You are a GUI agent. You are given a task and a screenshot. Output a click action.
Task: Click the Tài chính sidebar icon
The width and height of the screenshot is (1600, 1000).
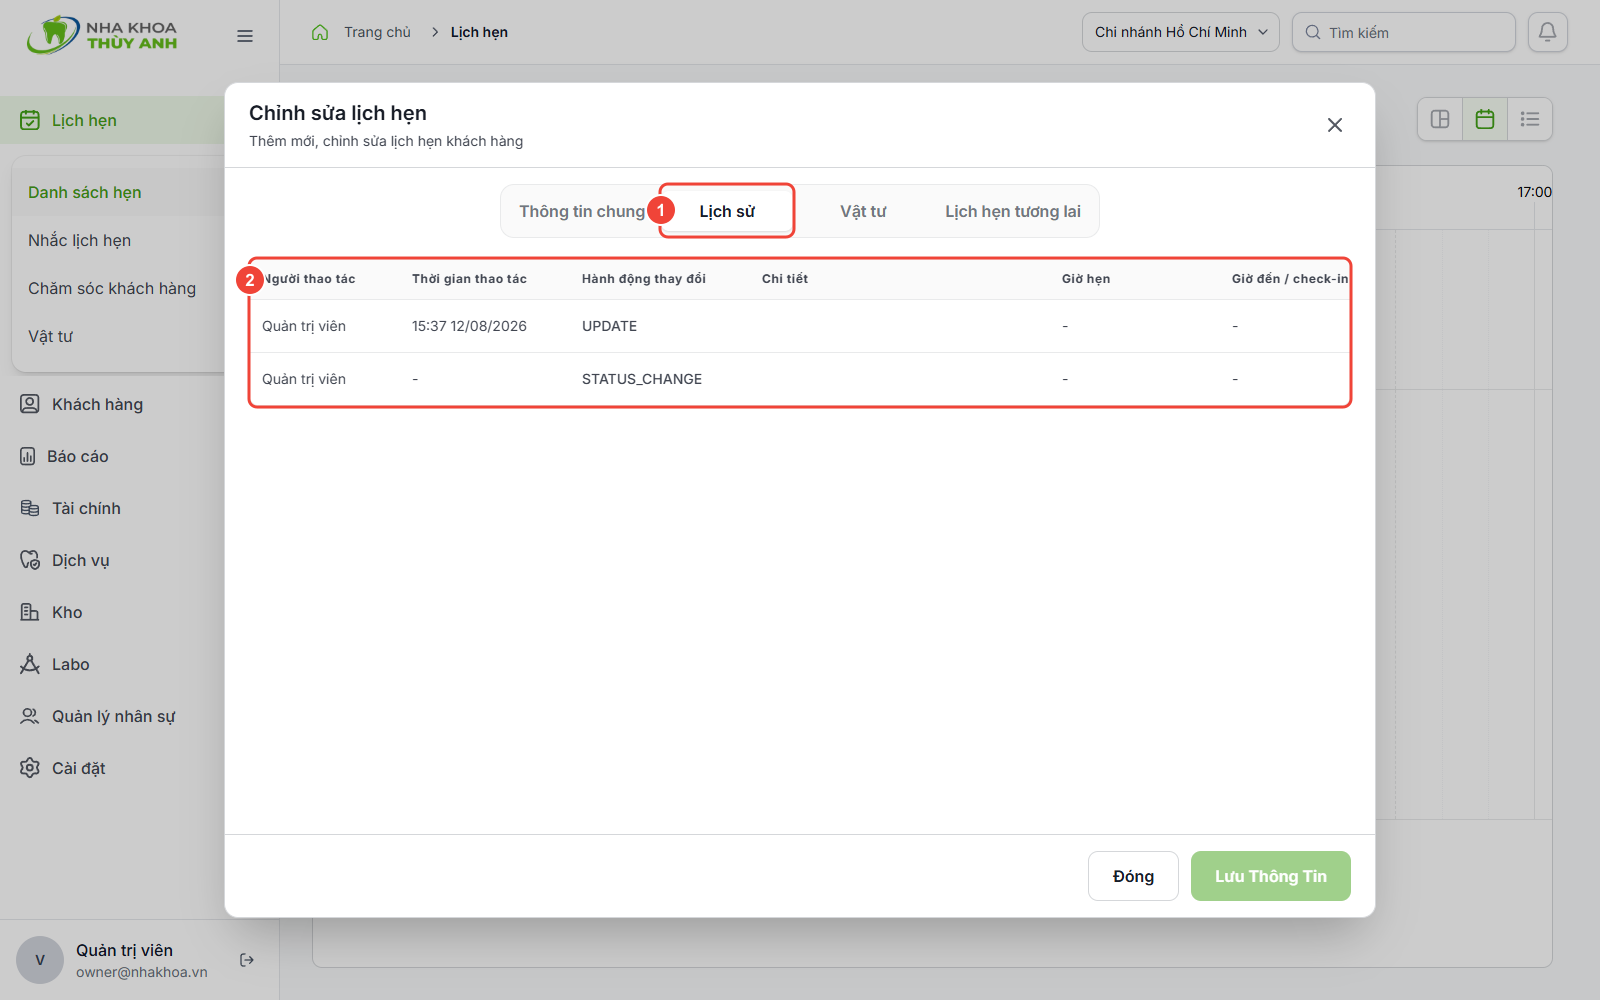(30, 508)
